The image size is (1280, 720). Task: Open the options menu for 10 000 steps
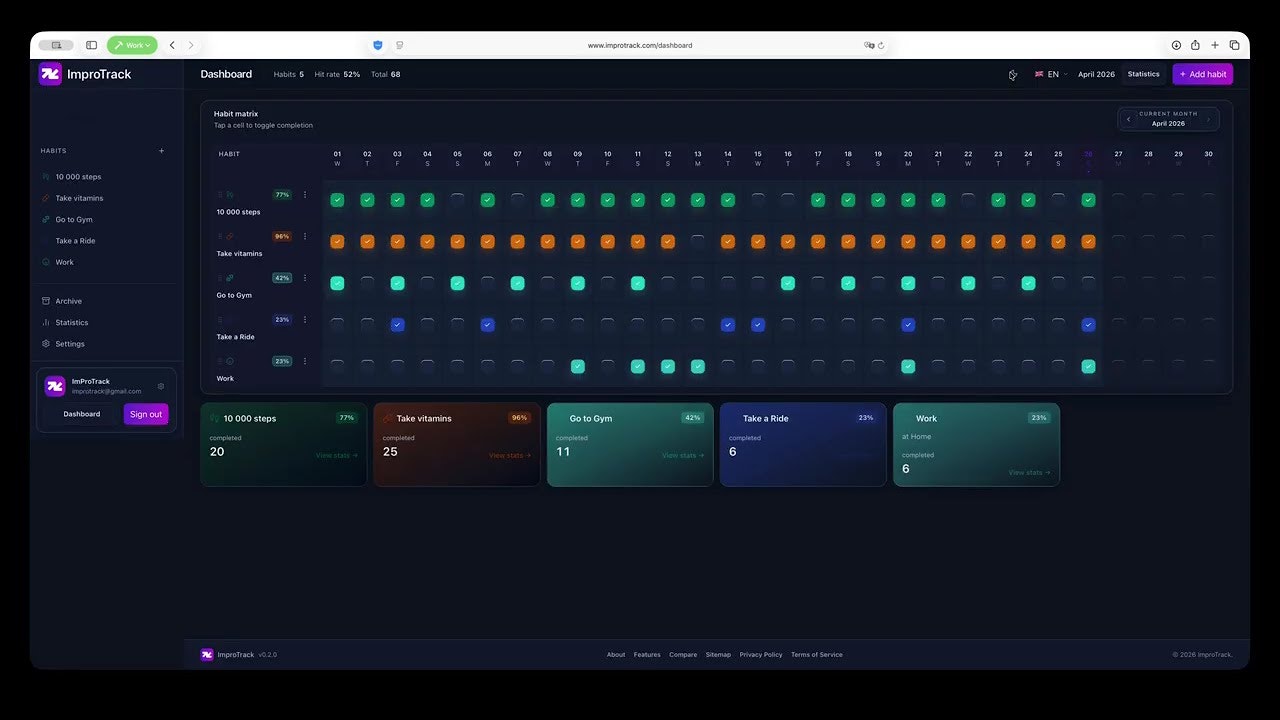[305, 195]
